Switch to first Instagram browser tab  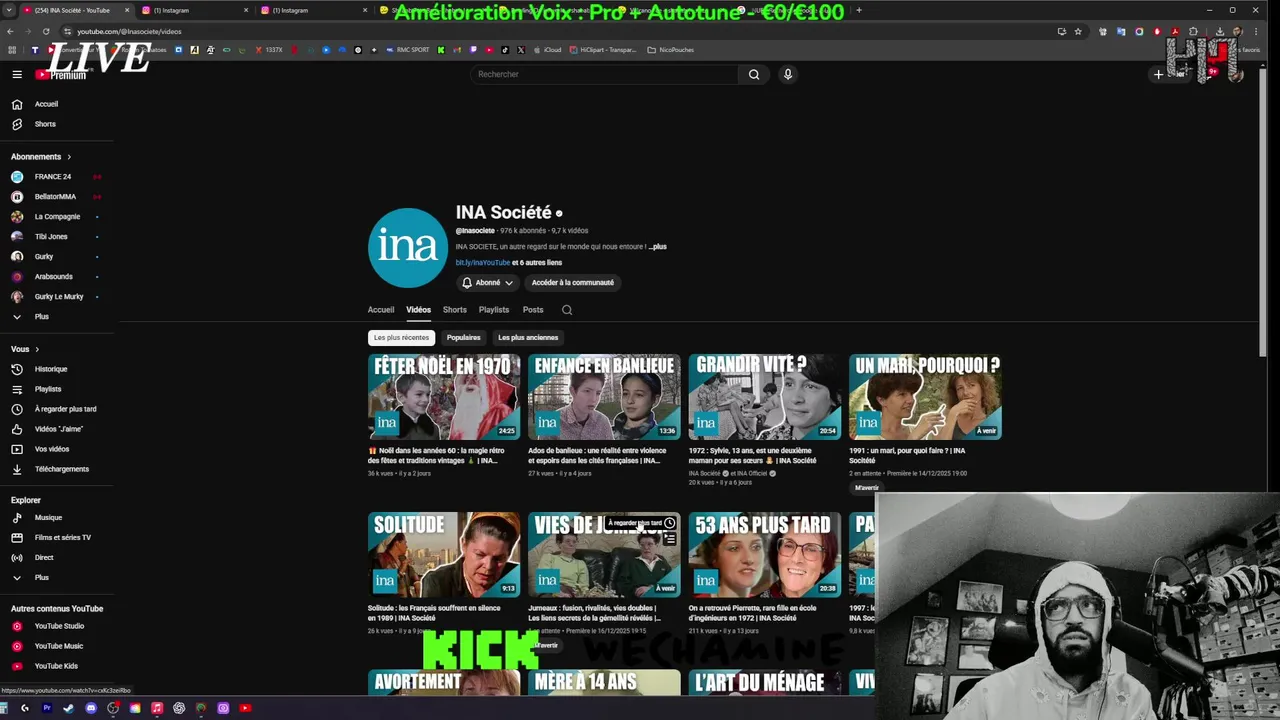(195, 10)
